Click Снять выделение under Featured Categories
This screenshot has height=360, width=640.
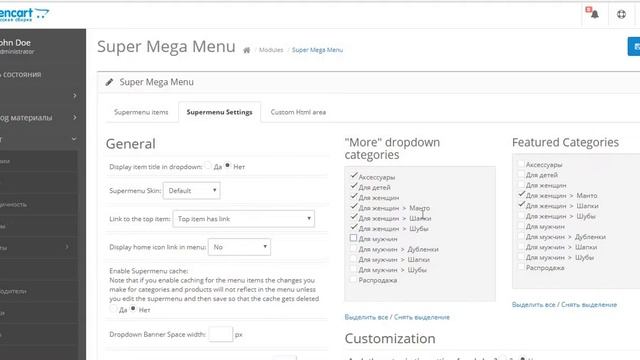(x=589, y=304)
